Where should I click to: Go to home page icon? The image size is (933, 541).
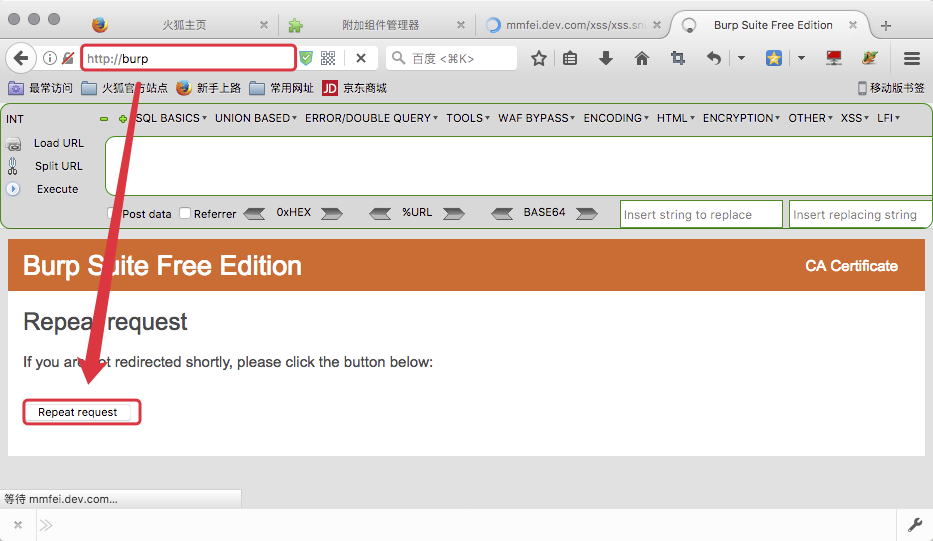641,58
